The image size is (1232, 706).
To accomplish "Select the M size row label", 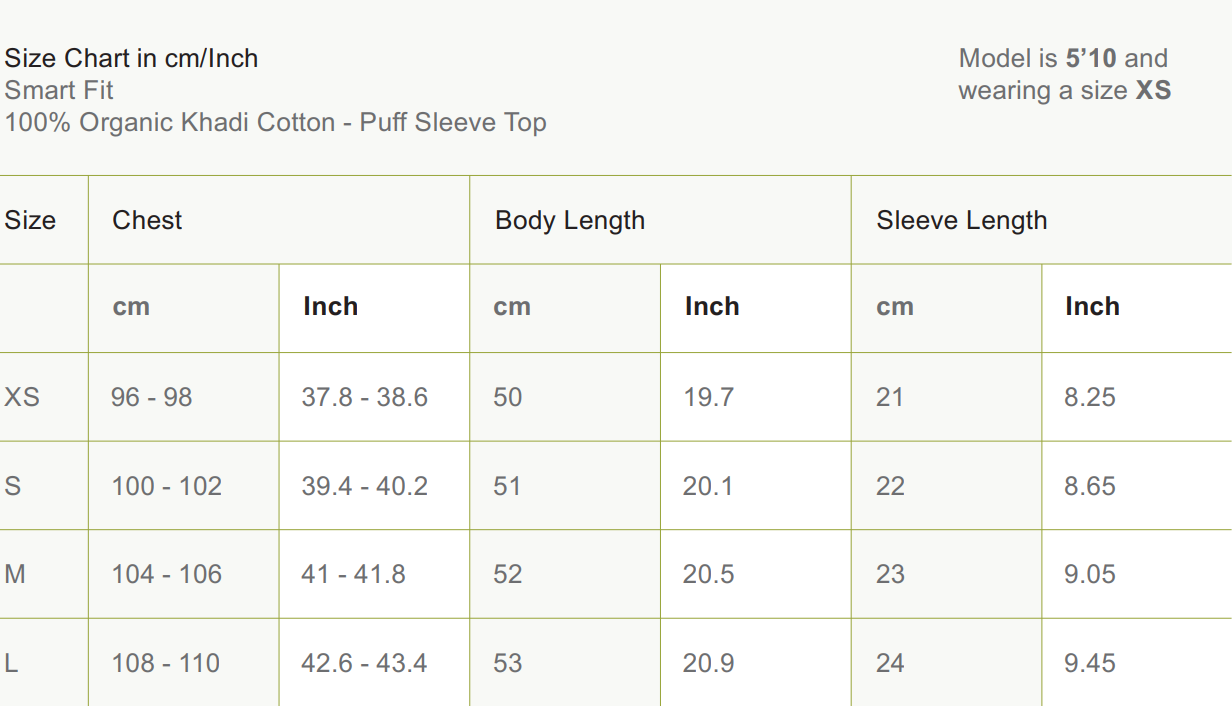I will coord(15,574).
